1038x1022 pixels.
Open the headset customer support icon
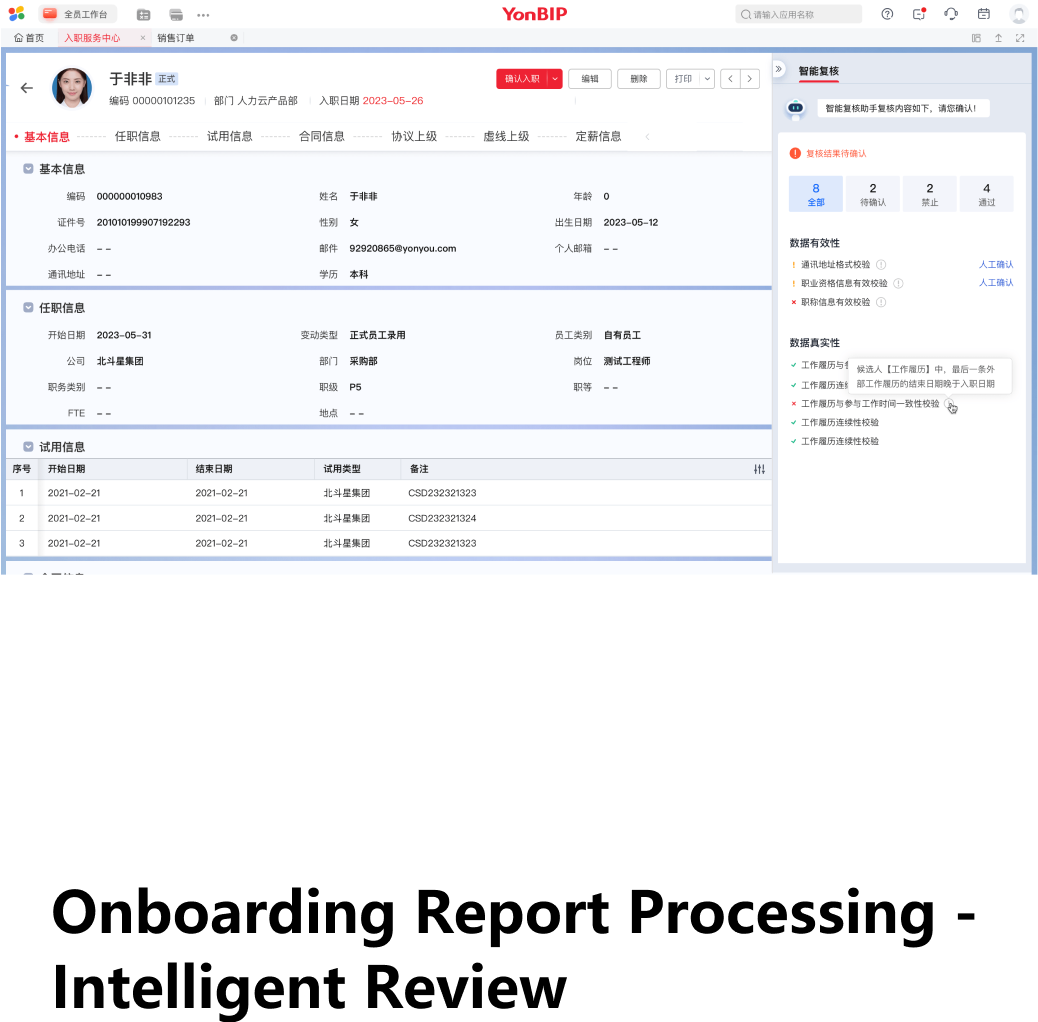[951, 14]
